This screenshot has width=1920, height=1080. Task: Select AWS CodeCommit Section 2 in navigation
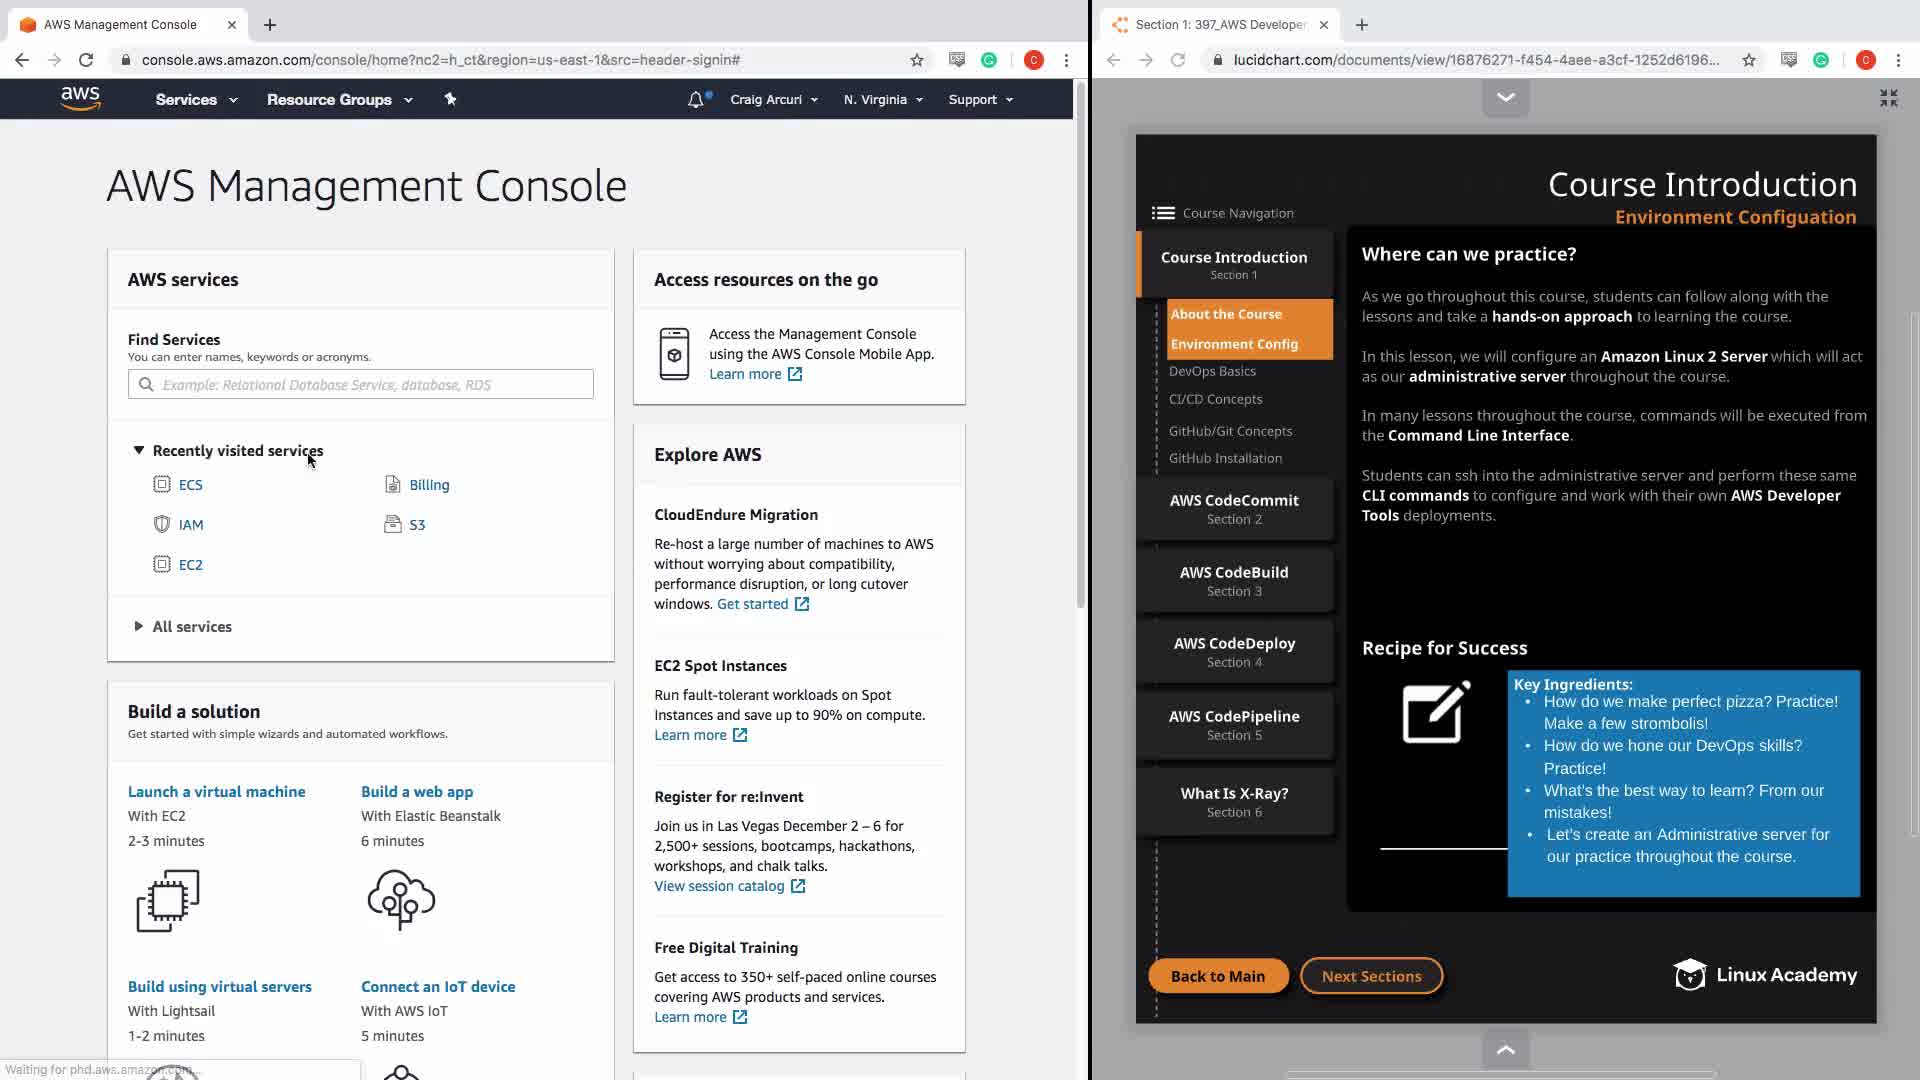click(1234, 508)
